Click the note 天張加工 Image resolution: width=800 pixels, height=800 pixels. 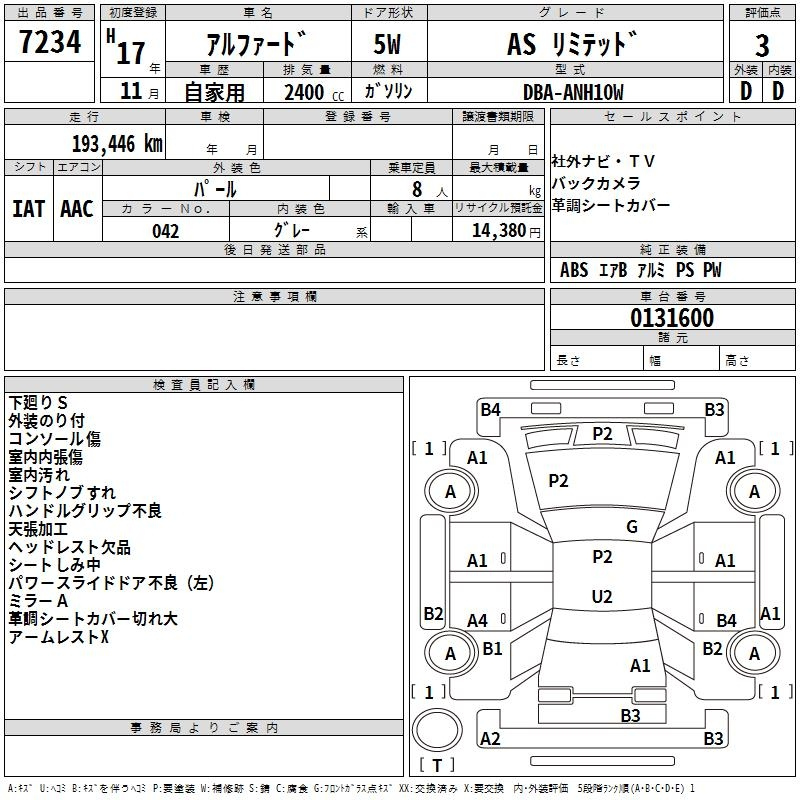point(38,529)
